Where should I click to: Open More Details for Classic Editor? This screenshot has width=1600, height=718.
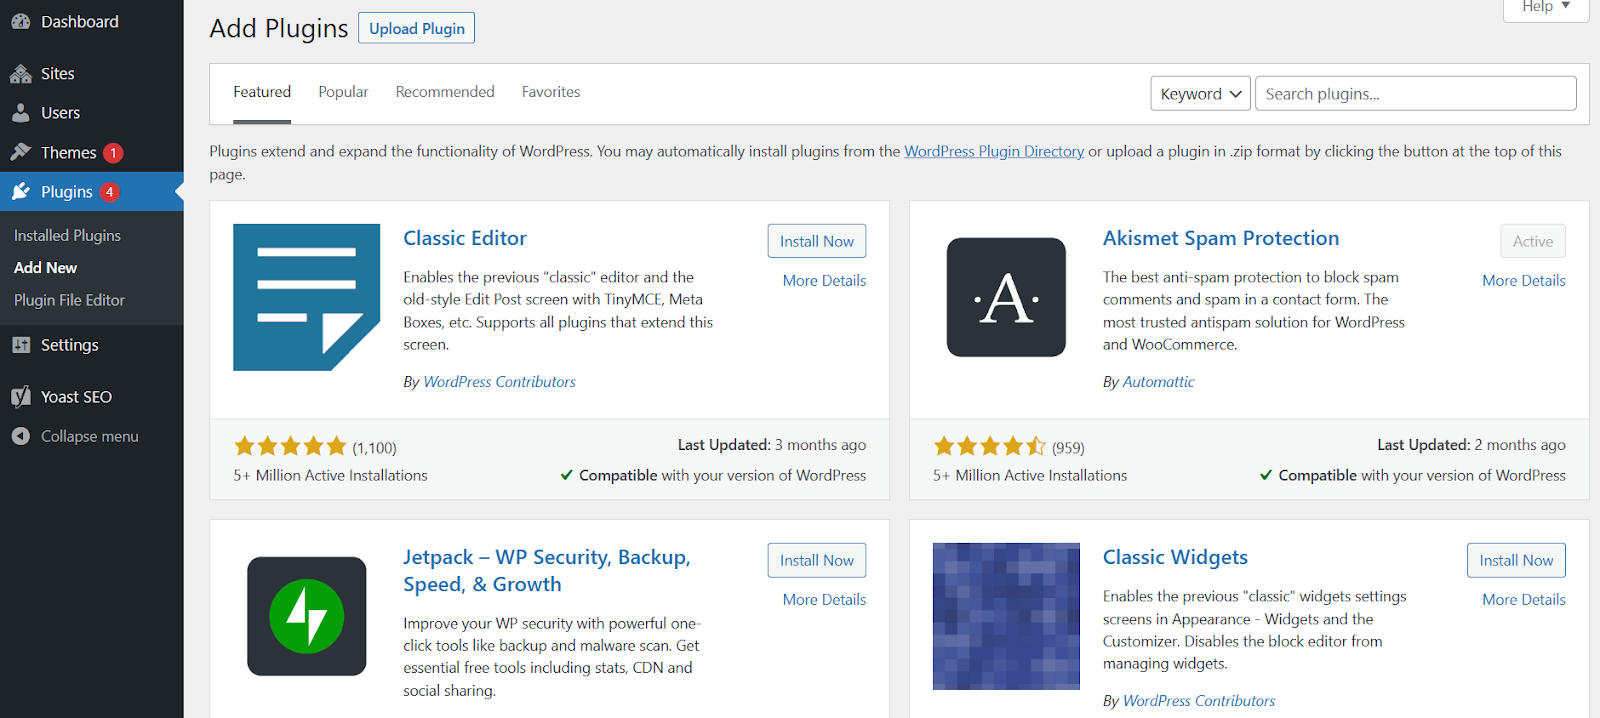click(x=824, y=281)
